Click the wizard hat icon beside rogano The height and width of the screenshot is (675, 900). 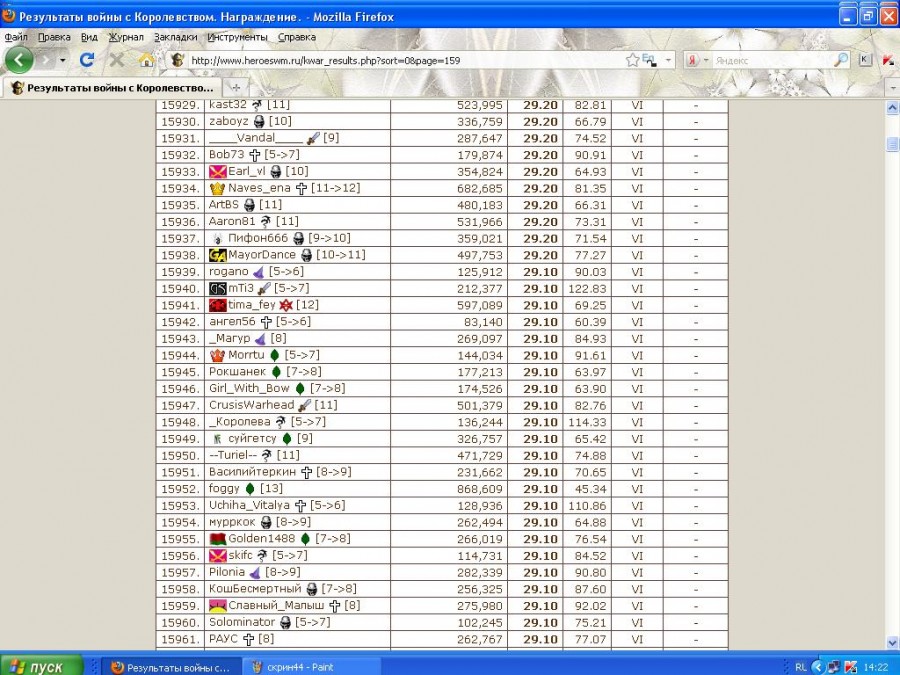tap(259, 272)
